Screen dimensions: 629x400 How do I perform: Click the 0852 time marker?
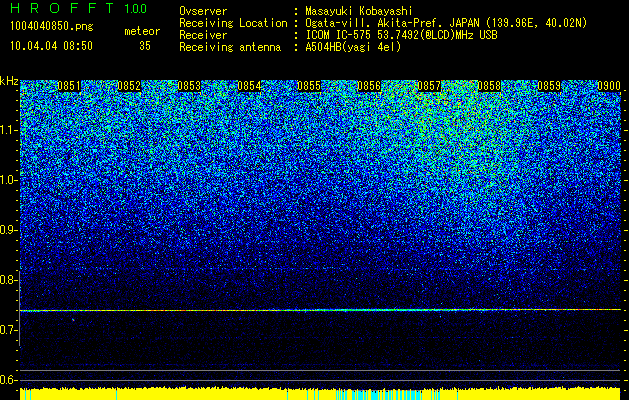pyautogui.click(x=129, y=86)
